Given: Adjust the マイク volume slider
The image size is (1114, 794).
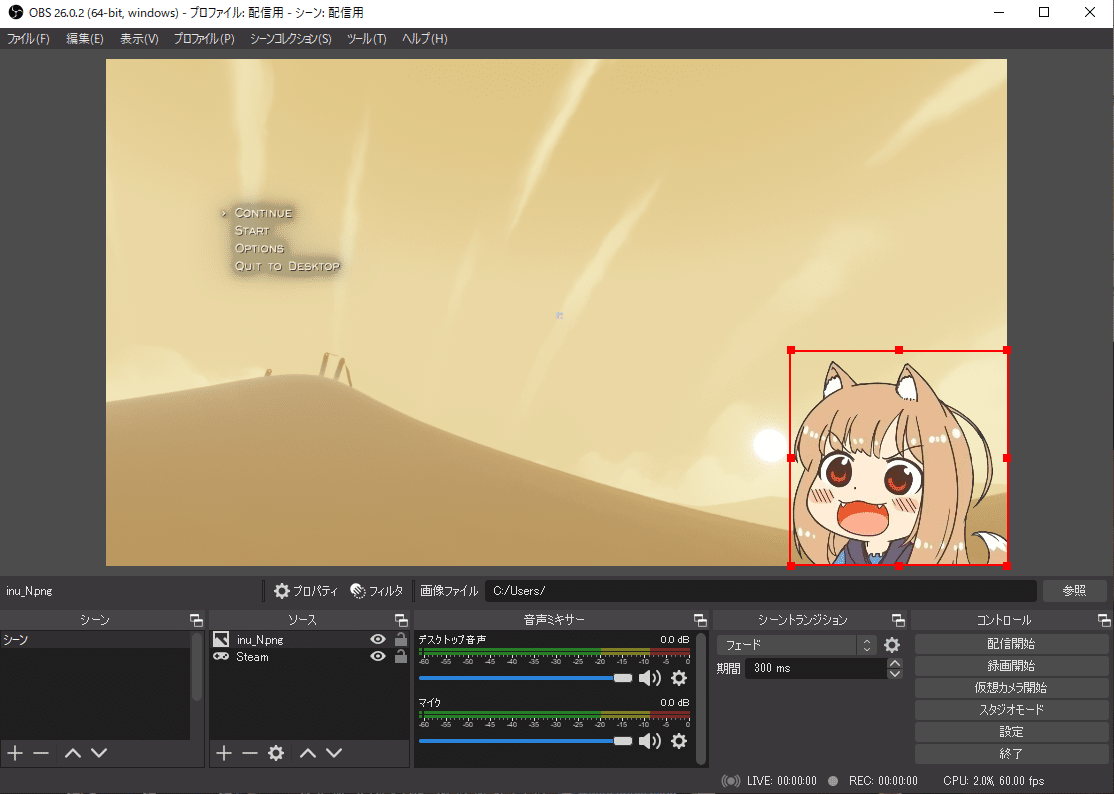Looking at the screenshot, I should (525, 741).
